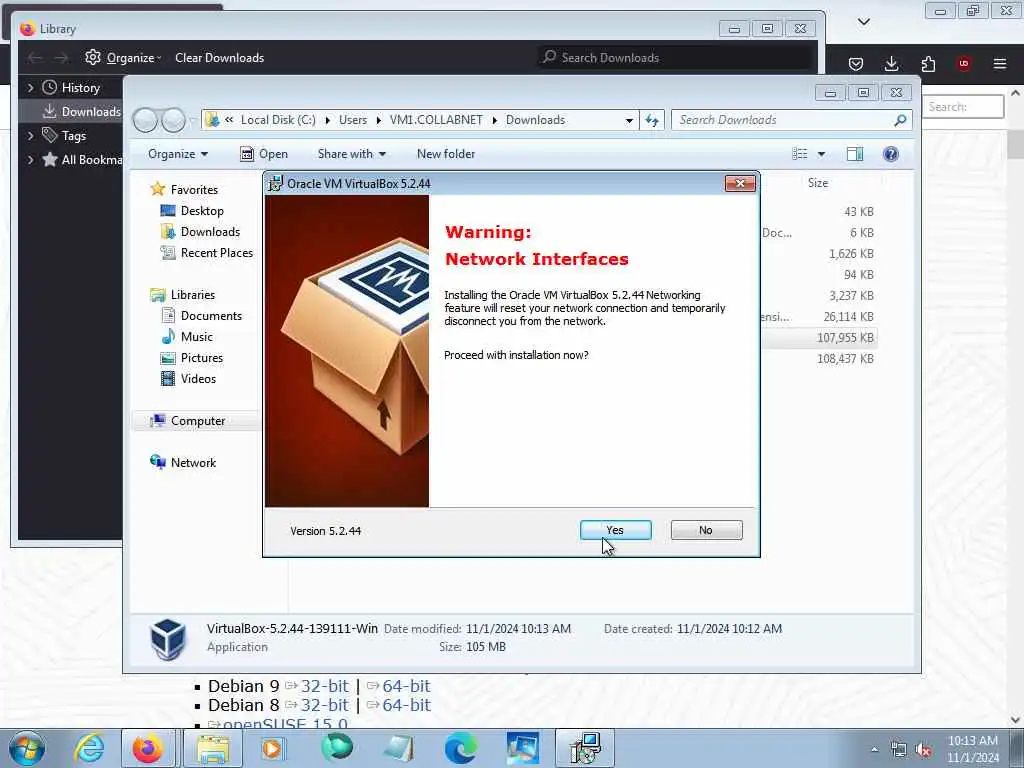Click the Explorer forward navigation button
Image resolution: width=1024 pixels, height=768 pixels.
point(173,120)
